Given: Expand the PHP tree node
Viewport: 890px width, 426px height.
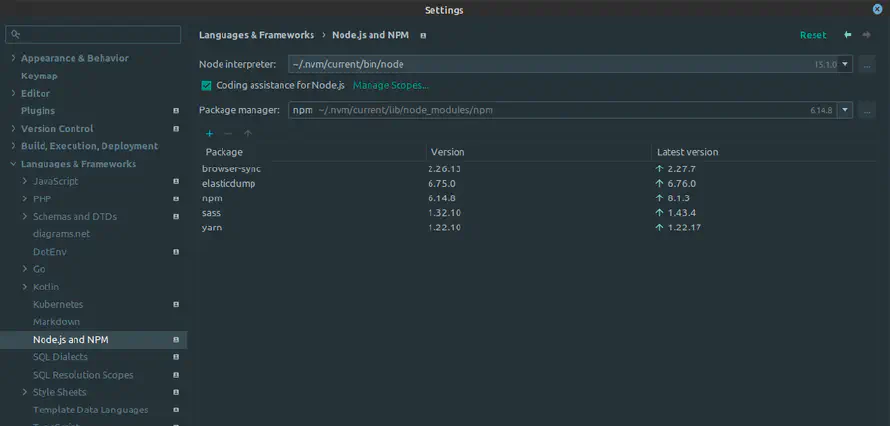Looking at the screenshot, I should 25,199.
